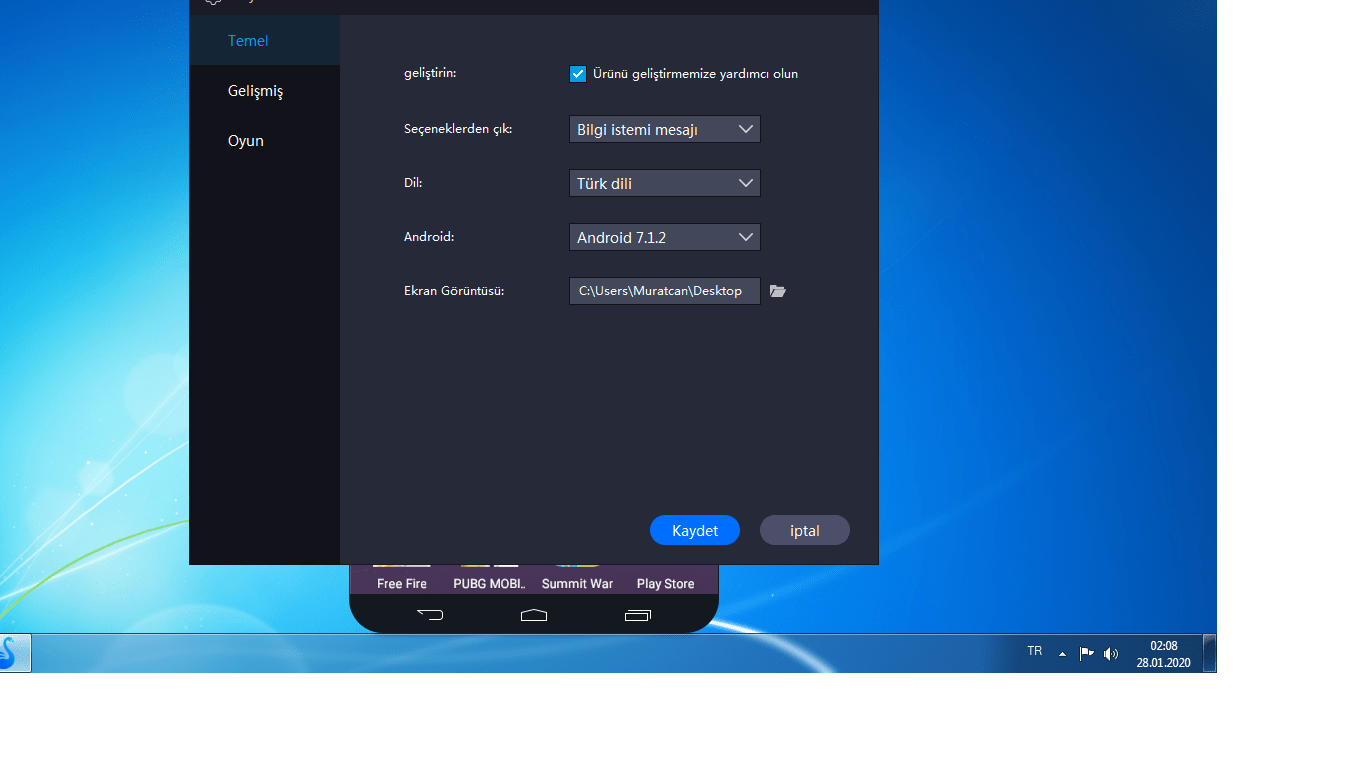Expand the Bilgi istemi mesajı dropdown
This screenshot has height=768, width=1366.
coord(665,129)
